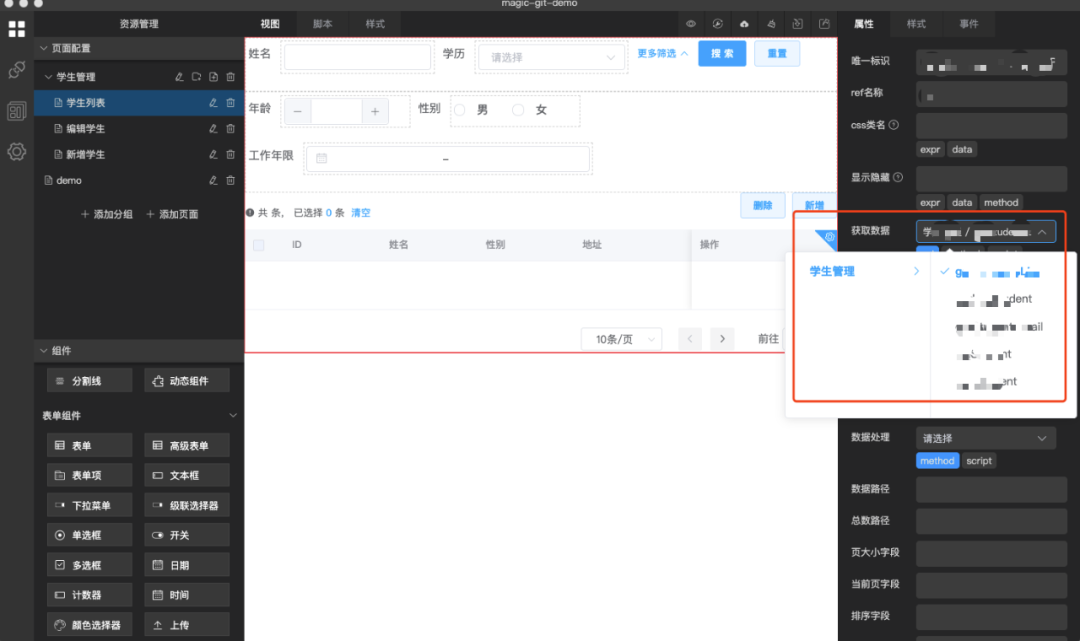Click the 删除 button above table
Screen dimensions: 1080x641
tap(762, 205)
